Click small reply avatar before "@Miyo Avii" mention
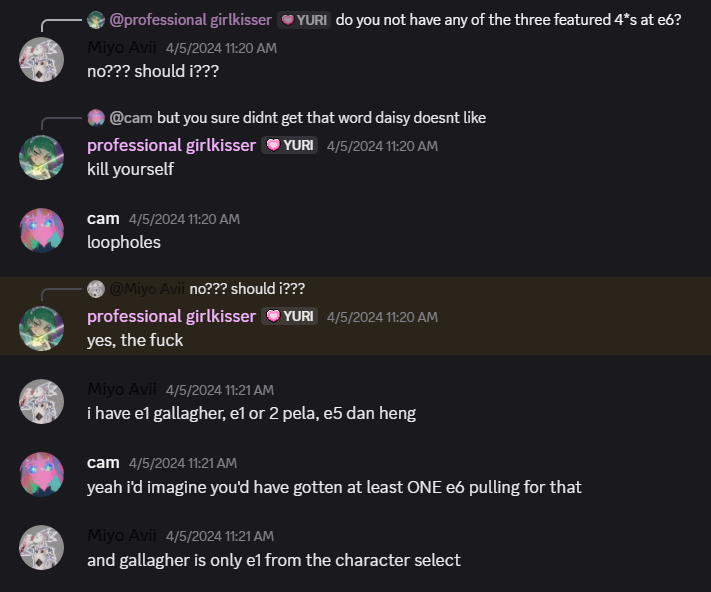 point(96,289)
